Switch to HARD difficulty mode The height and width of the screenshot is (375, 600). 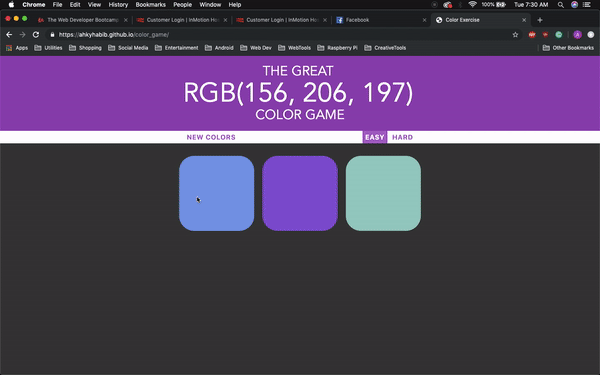[x=403, y=137]
